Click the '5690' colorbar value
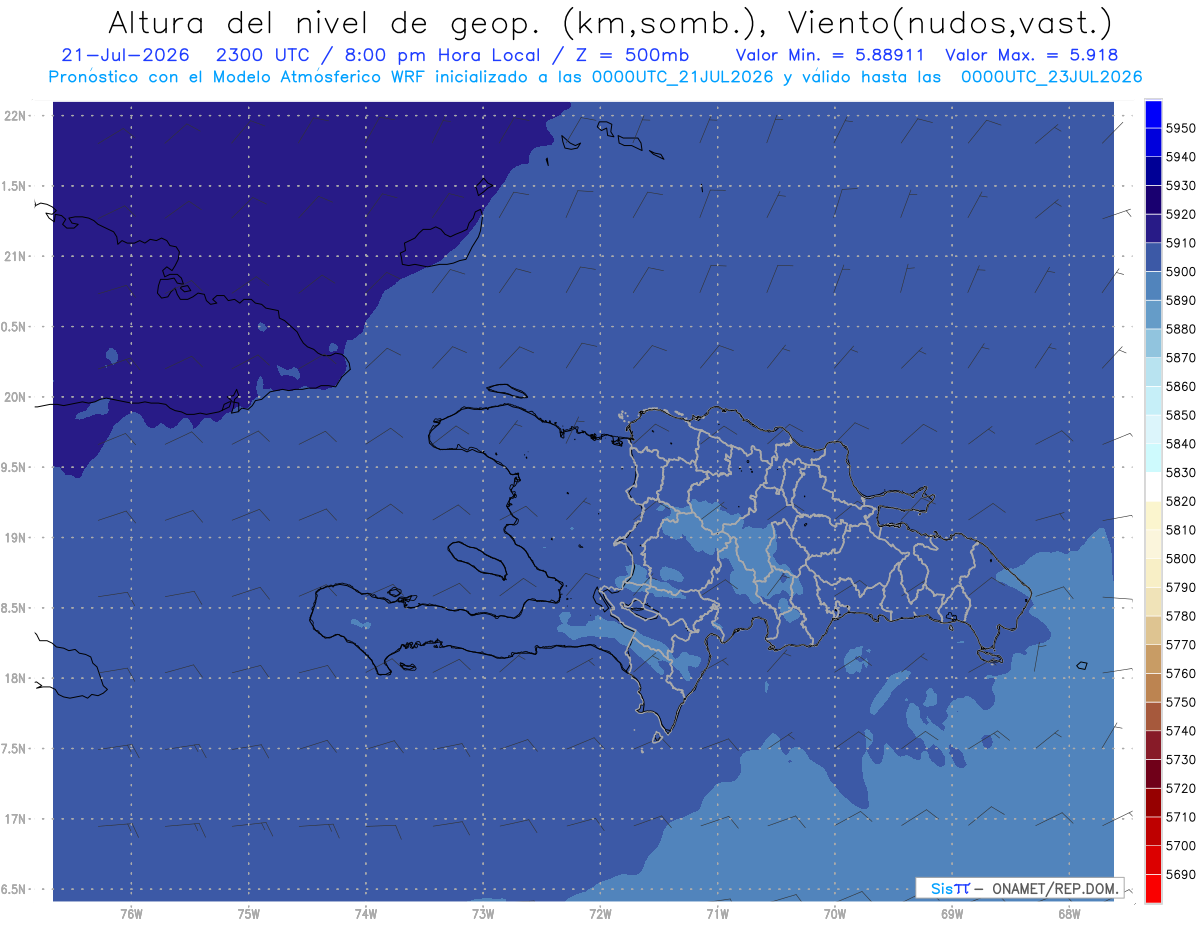The height and width of the screenshot is (927, 1200). 1180,874
